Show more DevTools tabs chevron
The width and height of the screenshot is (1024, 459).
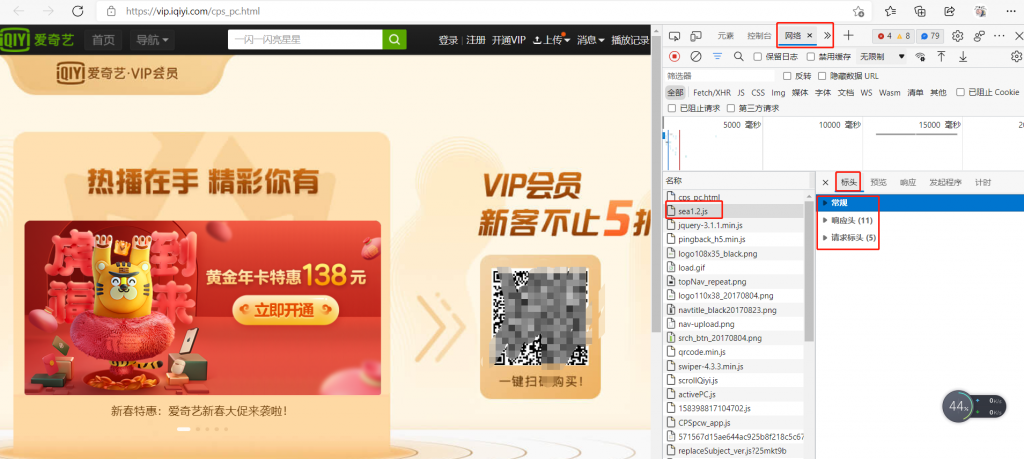click(827, 35)
